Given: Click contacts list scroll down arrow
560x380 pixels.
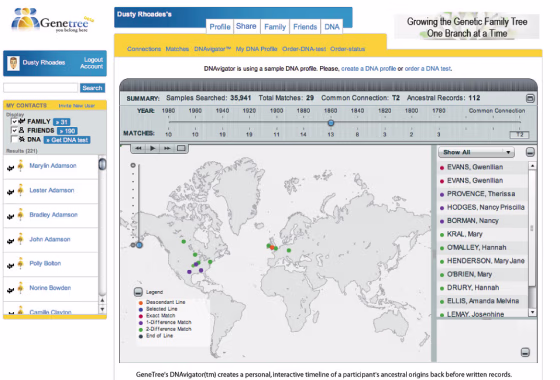Looking at the screenshot, I should (x=102, y=309).
